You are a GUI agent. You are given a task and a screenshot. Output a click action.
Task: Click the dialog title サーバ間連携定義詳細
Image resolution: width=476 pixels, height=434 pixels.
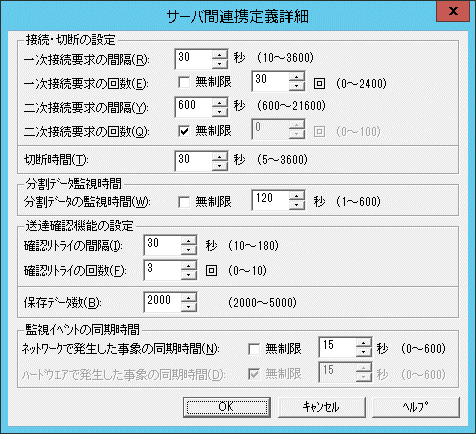coord(238,17)
